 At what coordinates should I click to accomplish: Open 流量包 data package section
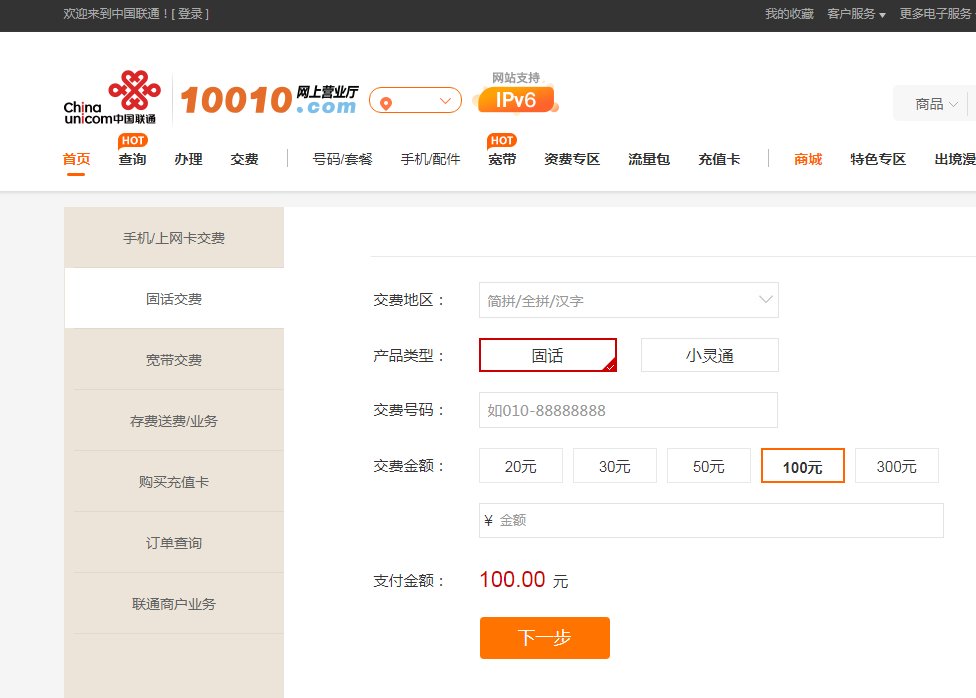(648, 159)
